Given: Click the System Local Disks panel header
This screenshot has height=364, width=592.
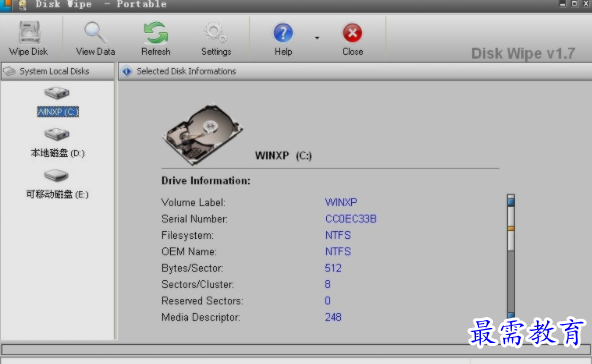Looking at the screenshot, I should (x=58, y=71).
